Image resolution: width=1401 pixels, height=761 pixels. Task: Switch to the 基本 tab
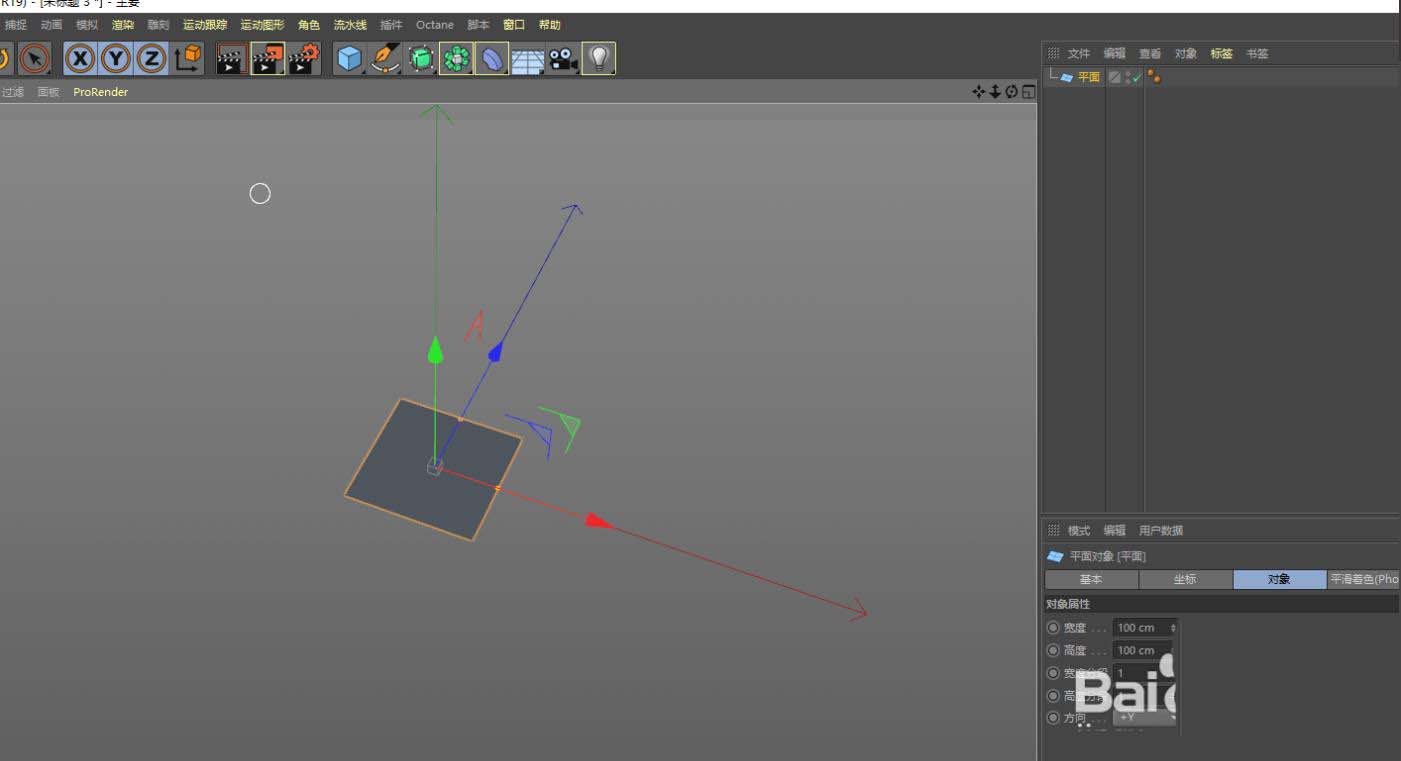point(1091,579)
